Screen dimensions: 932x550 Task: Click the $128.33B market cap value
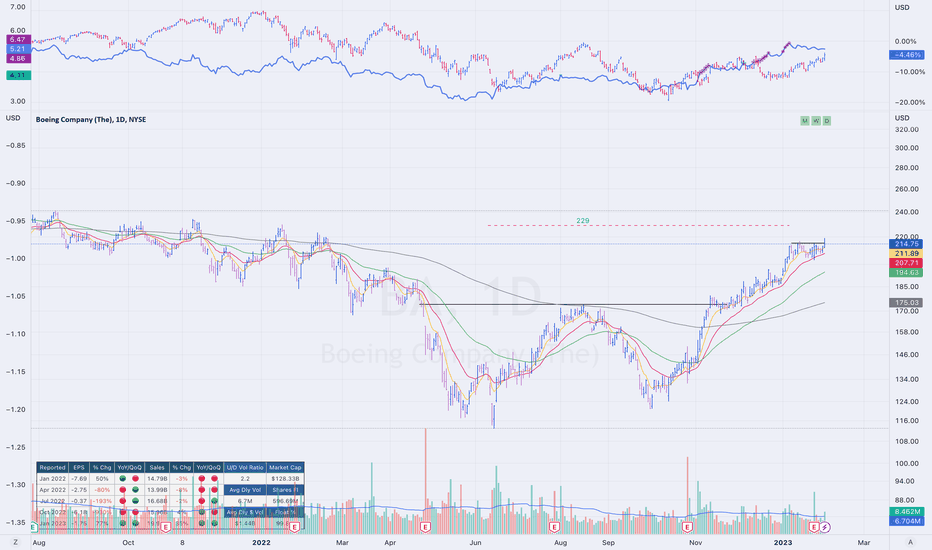(x=285, y=479)
